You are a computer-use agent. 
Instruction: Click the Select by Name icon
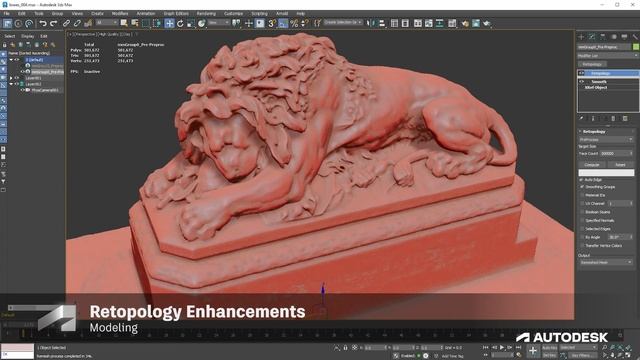pos(135,24)
